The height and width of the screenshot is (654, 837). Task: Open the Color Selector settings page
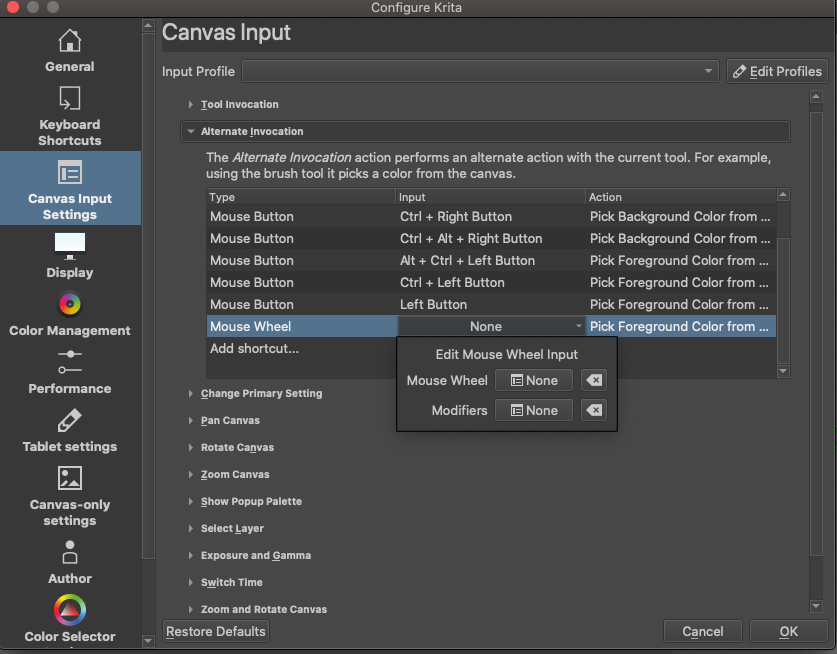69,618
